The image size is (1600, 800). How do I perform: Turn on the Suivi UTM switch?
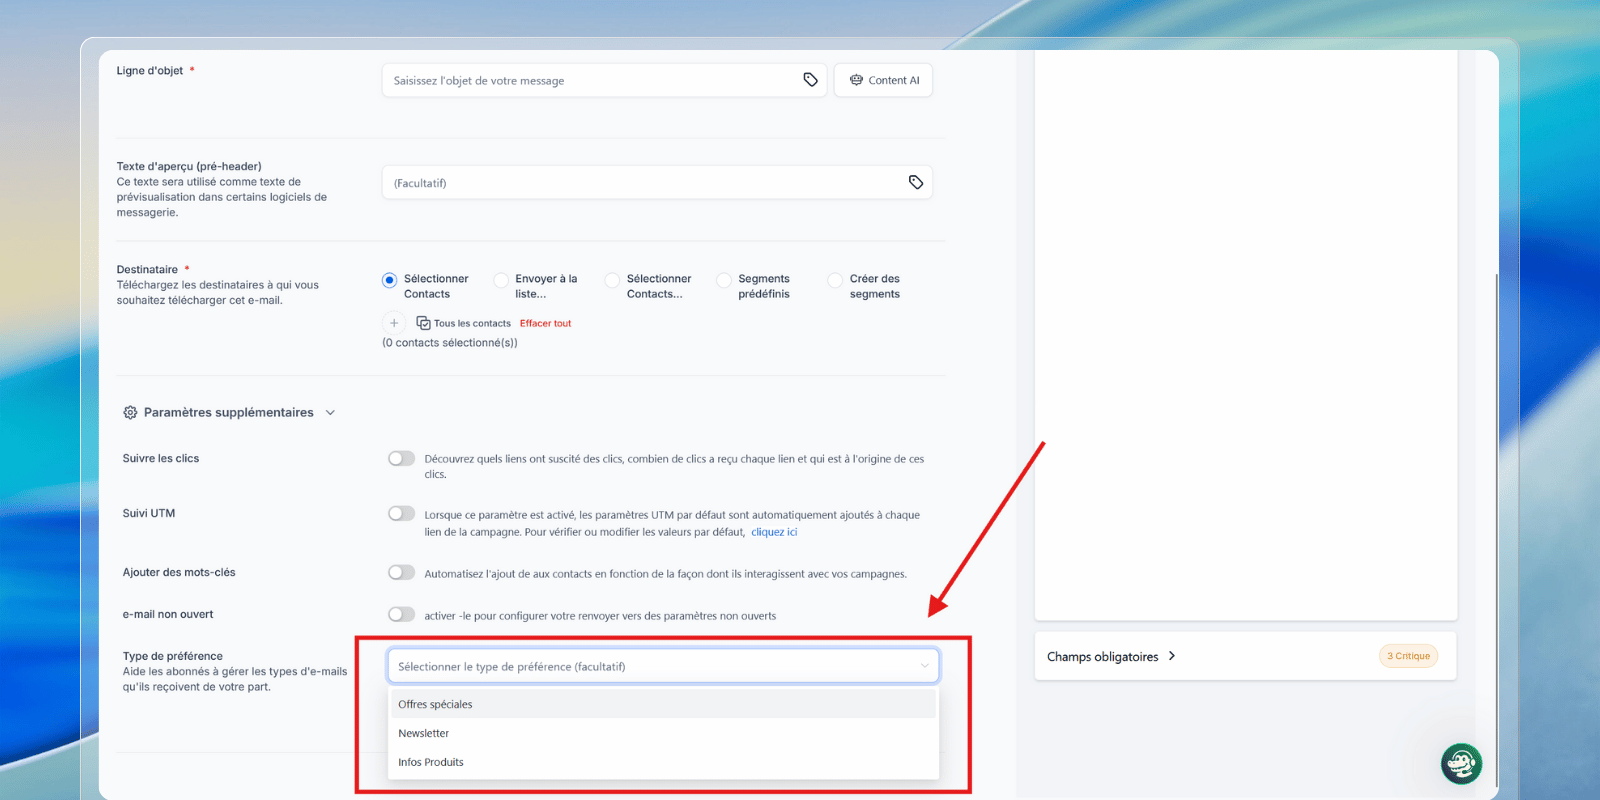click(x=401, y=513)
